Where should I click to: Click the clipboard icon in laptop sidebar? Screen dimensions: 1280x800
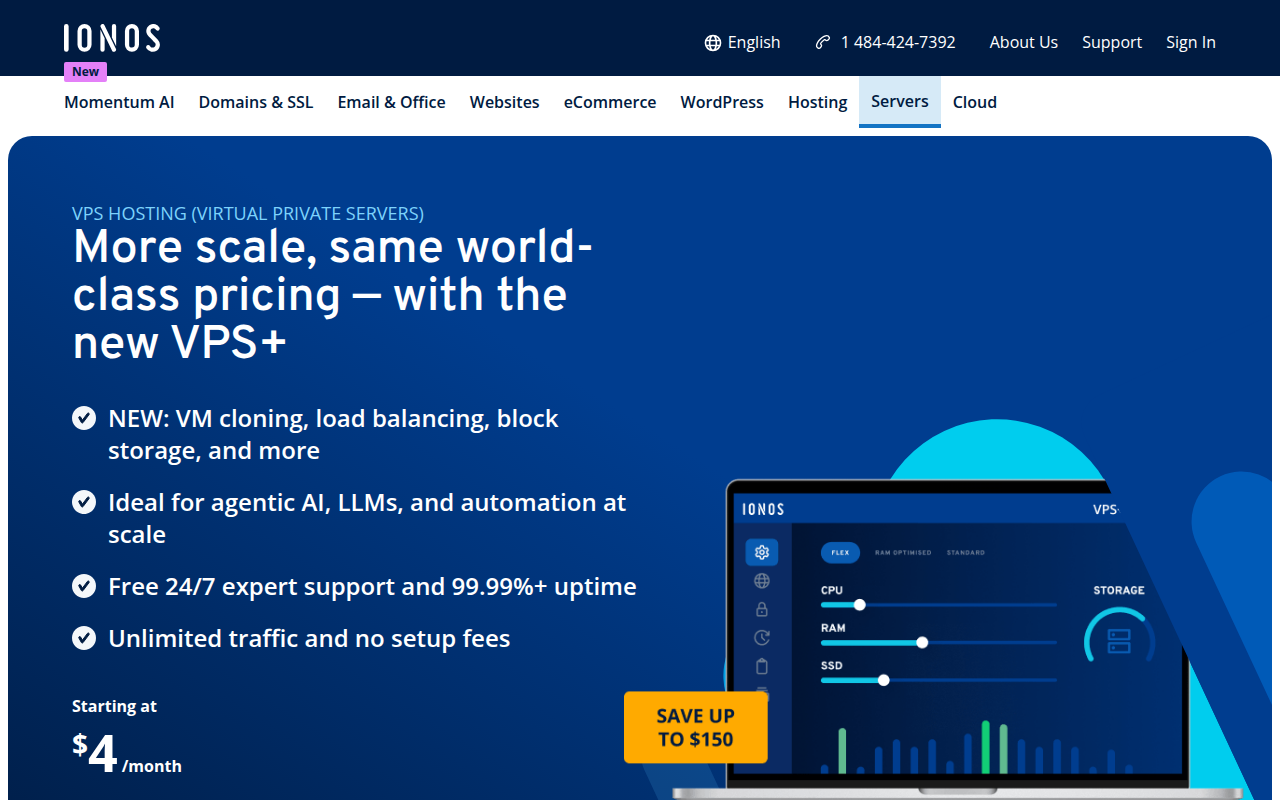click(x=762, y=666)
